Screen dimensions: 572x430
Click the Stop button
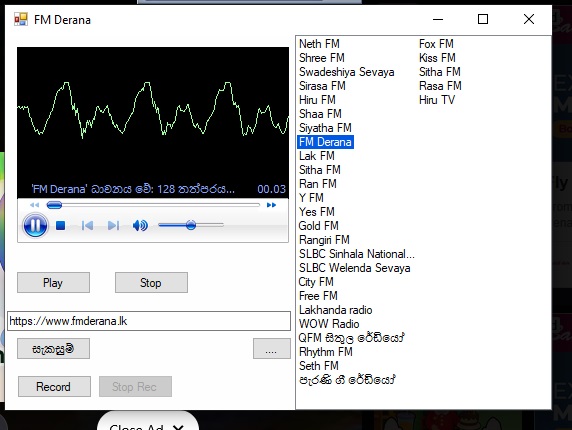[151, 283]
